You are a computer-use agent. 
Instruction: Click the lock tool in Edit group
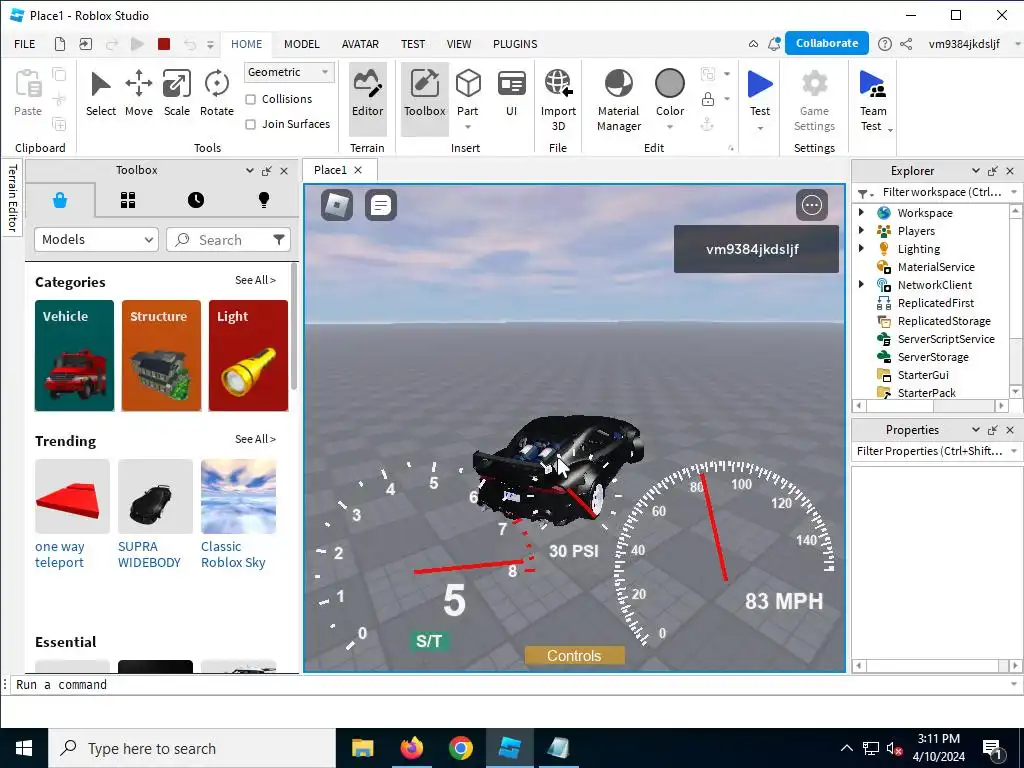707,99
